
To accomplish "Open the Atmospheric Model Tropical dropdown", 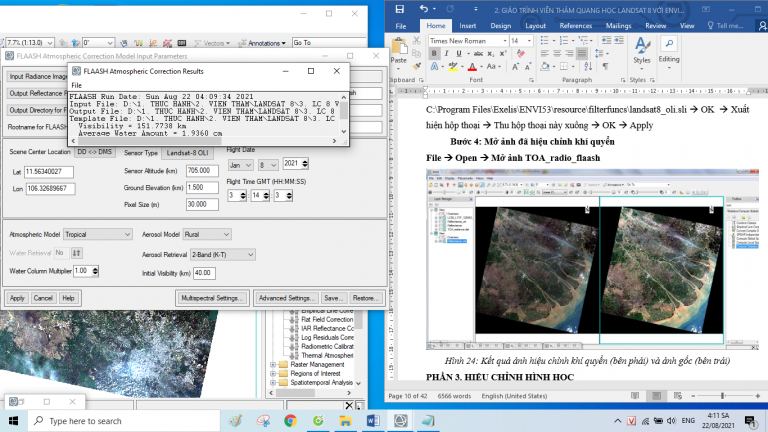I will click(x=98, y=234).
